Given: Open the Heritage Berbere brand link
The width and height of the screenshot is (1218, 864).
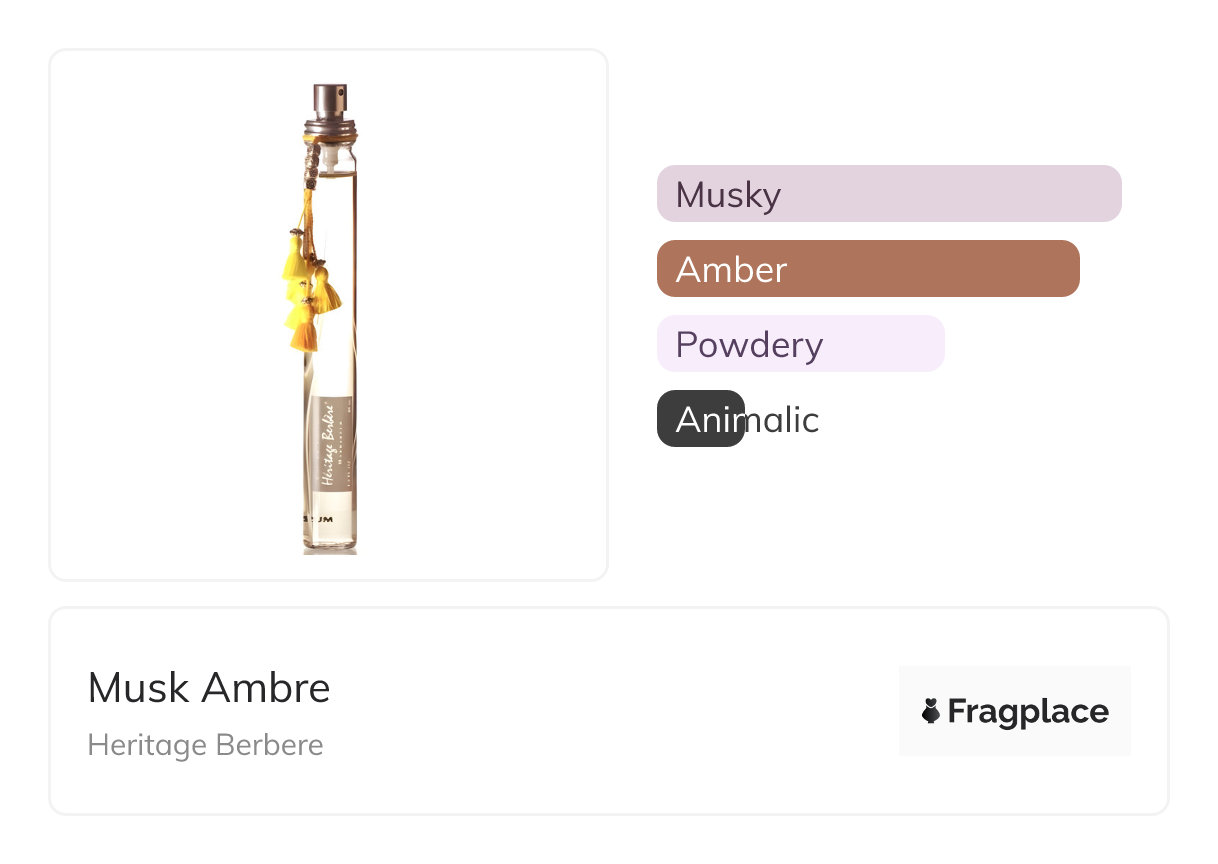Looking at the screenshot, I should [205, 746].
